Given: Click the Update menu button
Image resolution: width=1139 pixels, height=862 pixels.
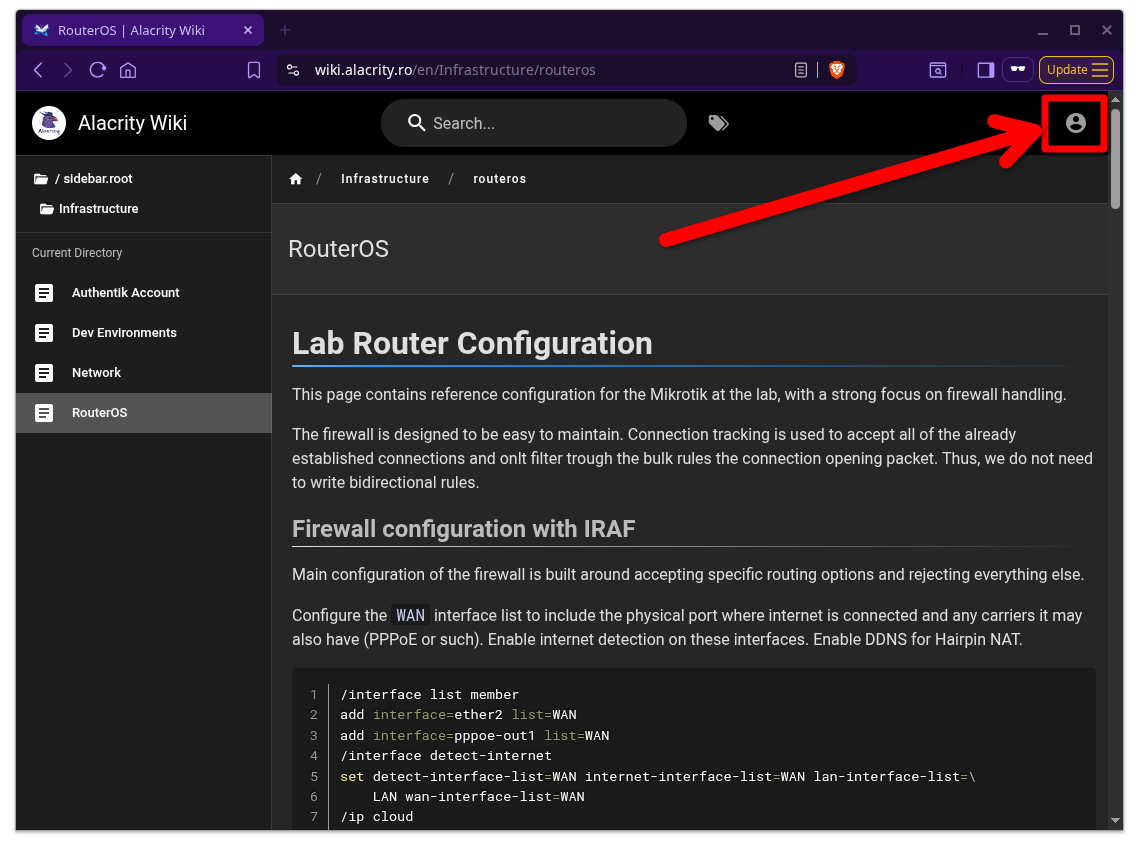Looking at the screenshot, I should [x=1077, y=70].
